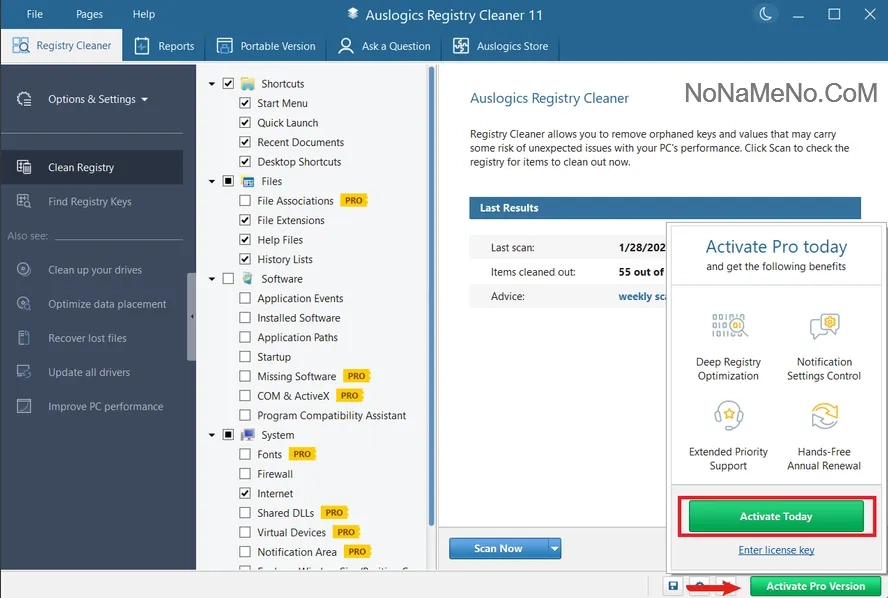Switch to the Reports tab

[x=165, y=46]
